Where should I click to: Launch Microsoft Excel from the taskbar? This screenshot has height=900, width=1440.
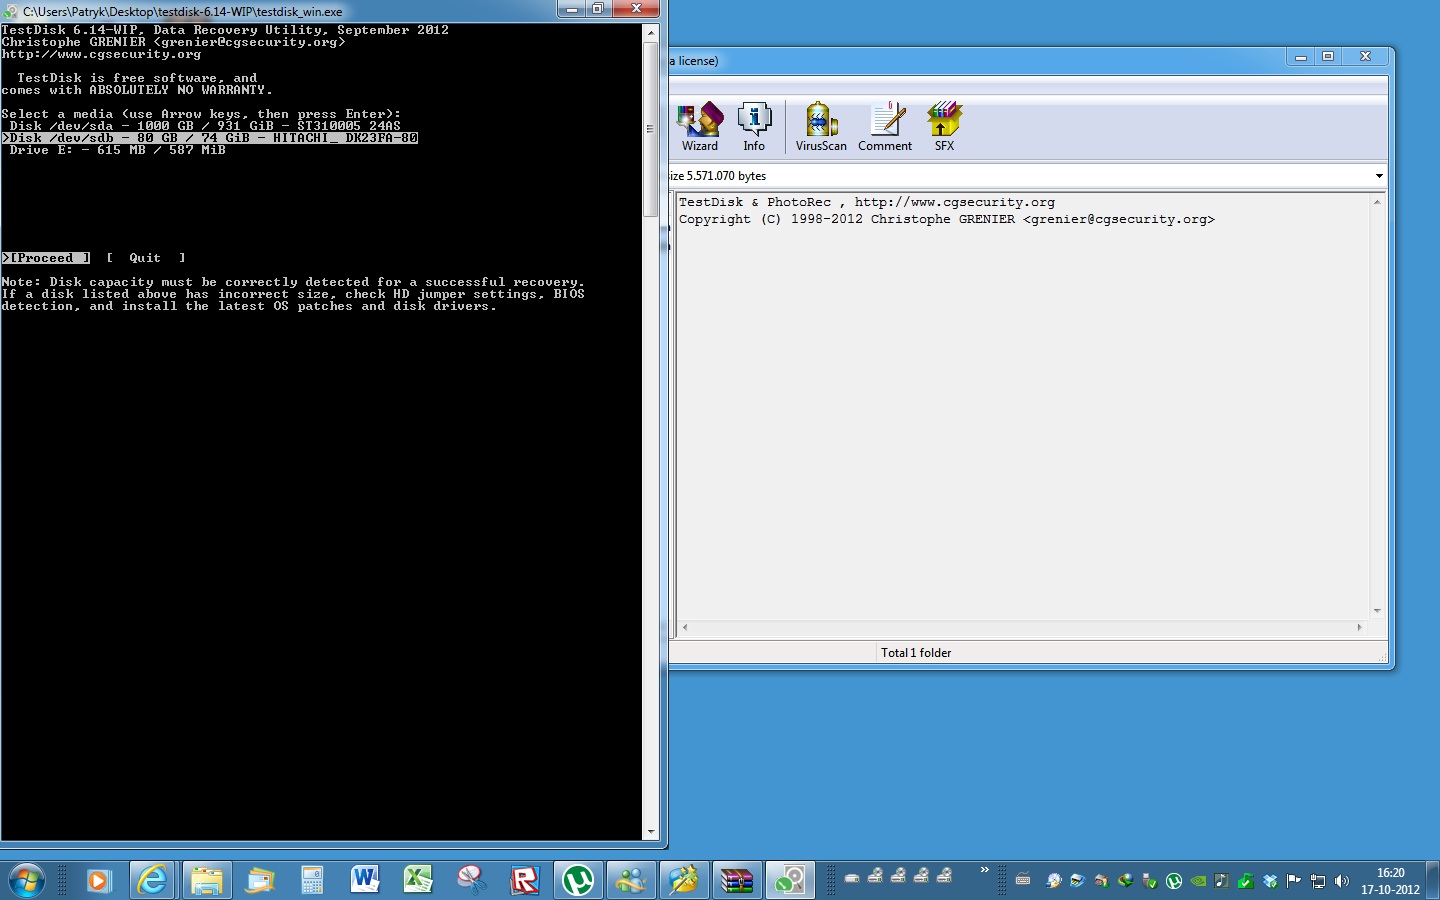pos(418,880)
